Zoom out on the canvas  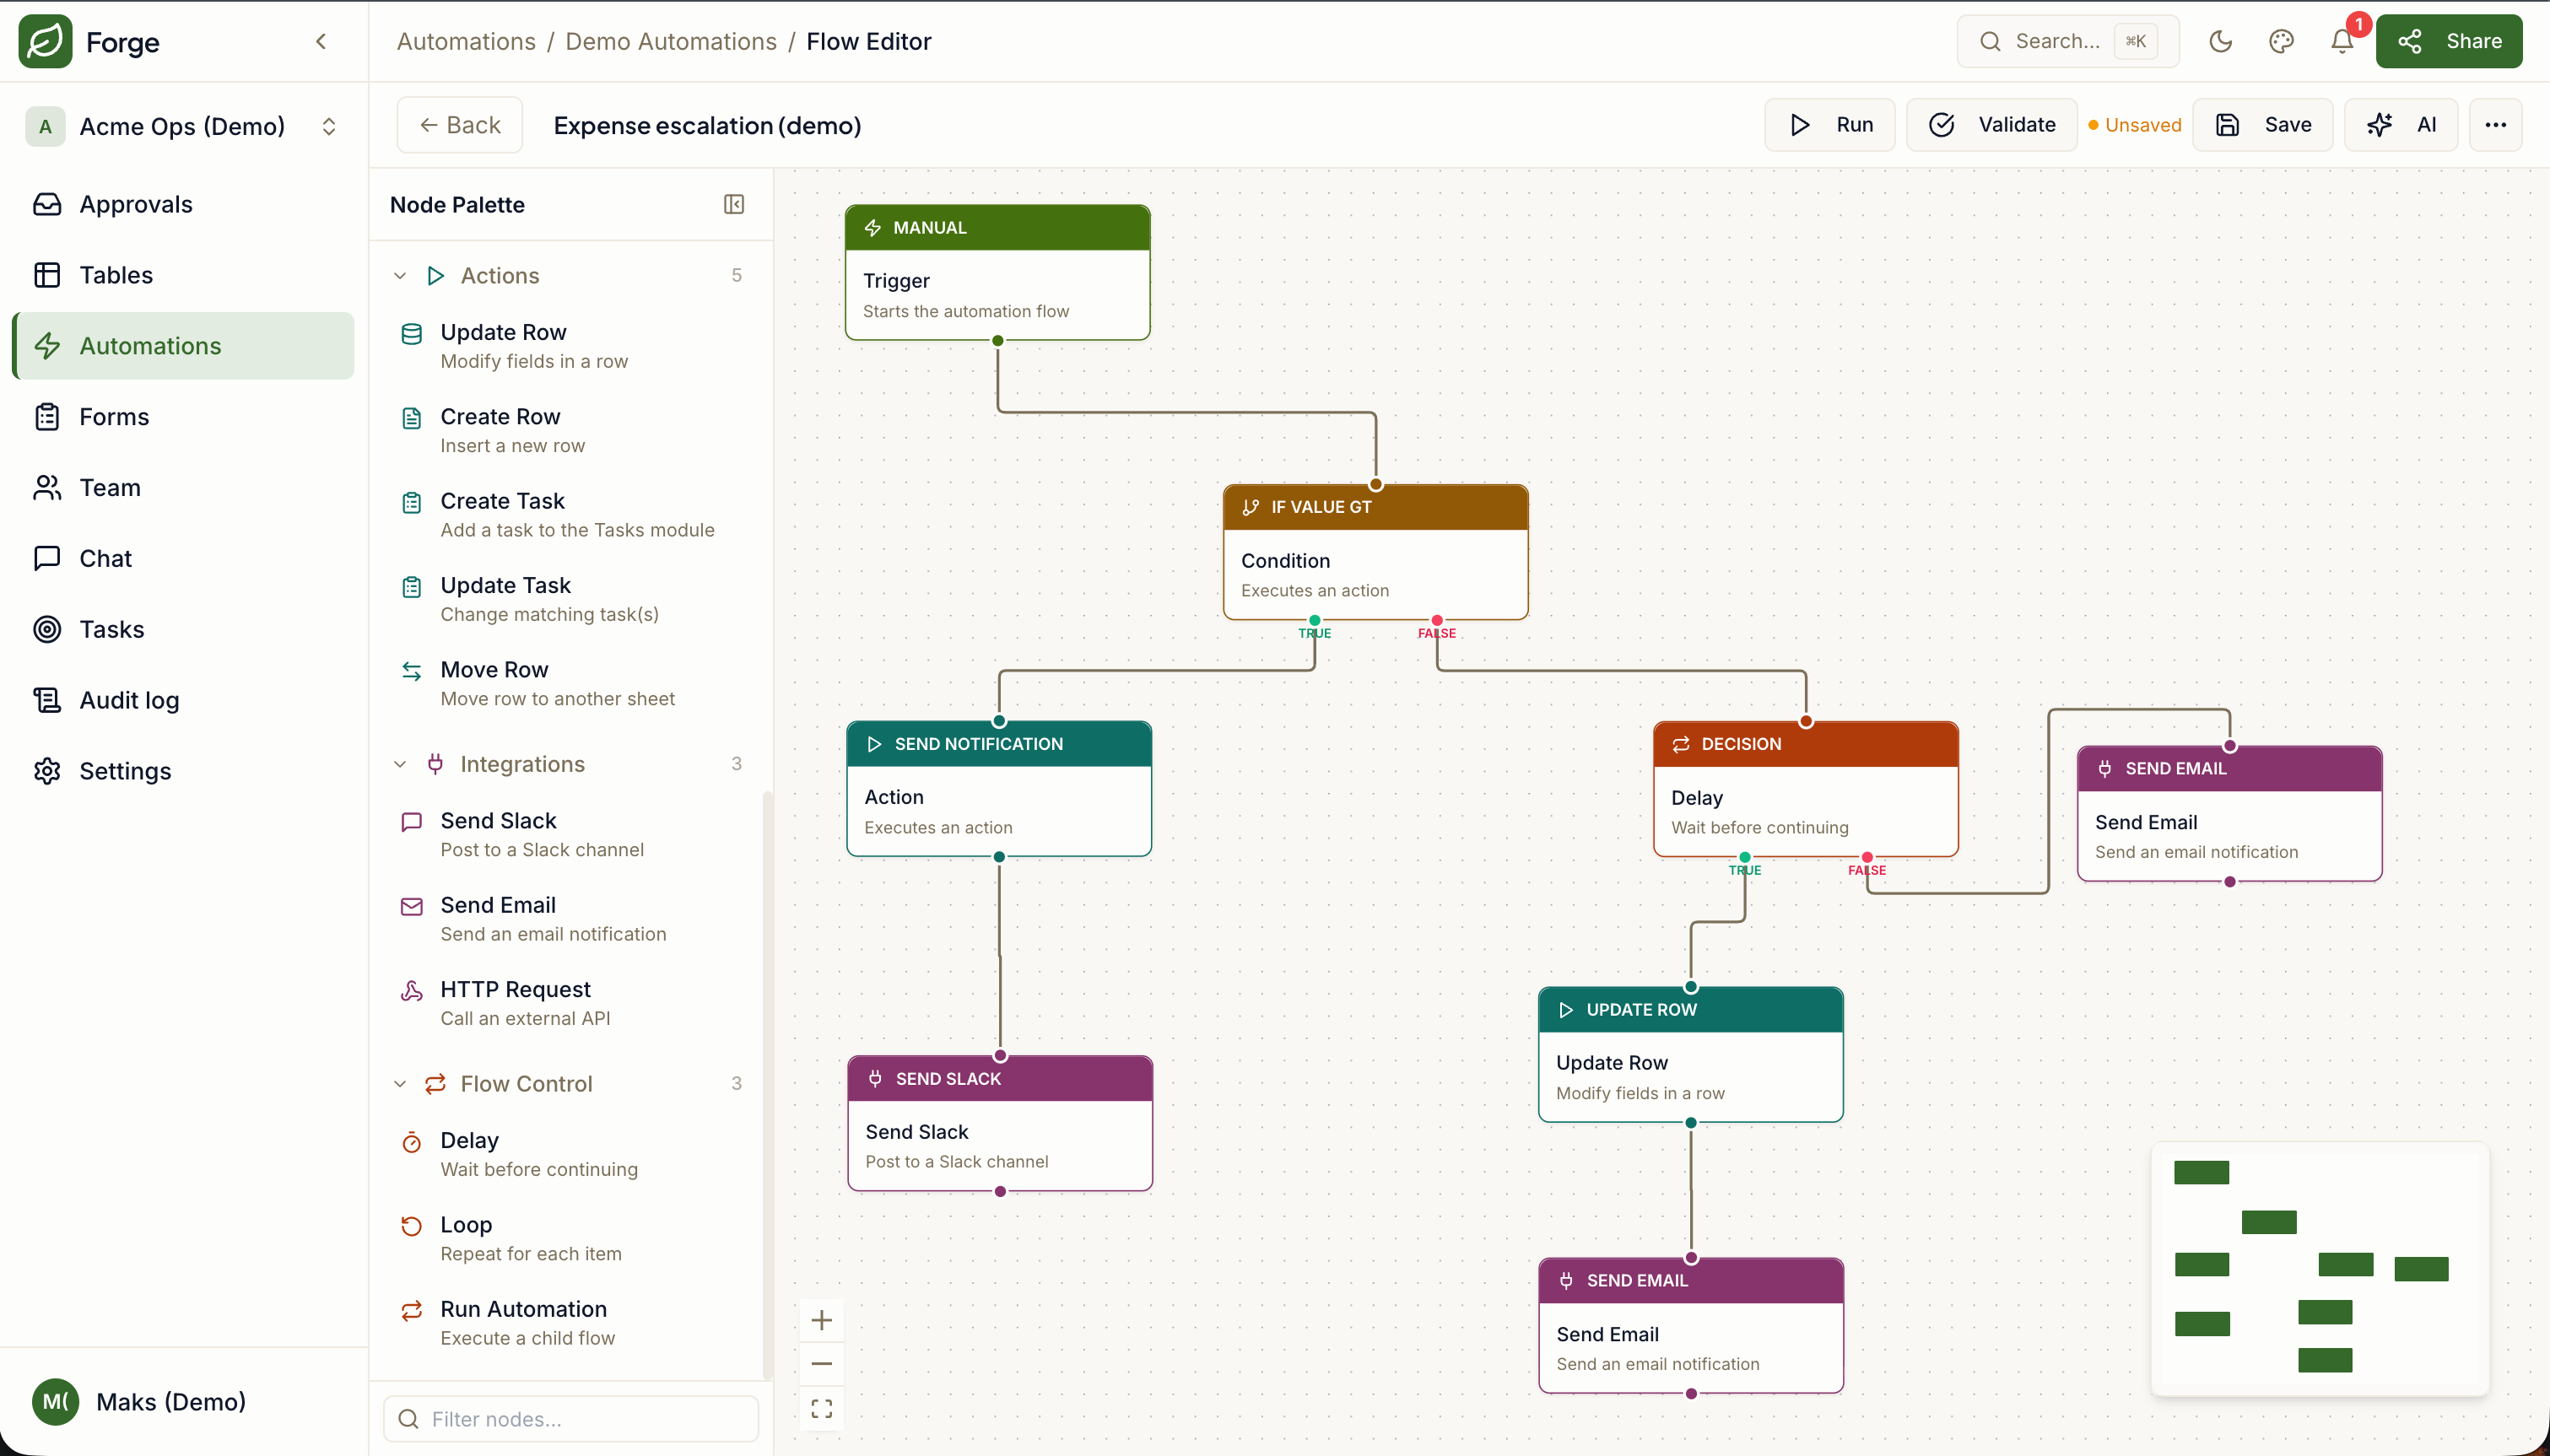click(821, 1364)
